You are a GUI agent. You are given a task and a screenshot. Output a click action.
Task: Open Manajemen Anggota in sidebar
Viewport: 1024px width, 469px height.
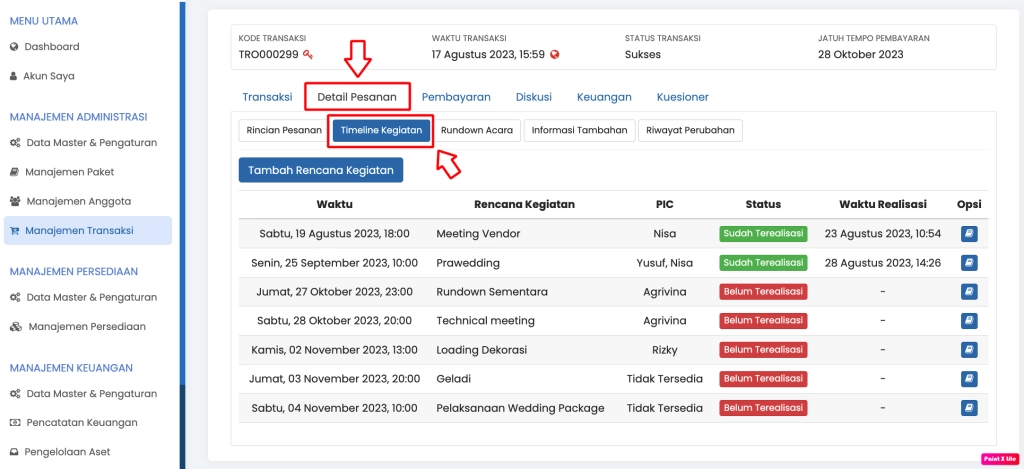pyautogui.click(x=77, y=201)
